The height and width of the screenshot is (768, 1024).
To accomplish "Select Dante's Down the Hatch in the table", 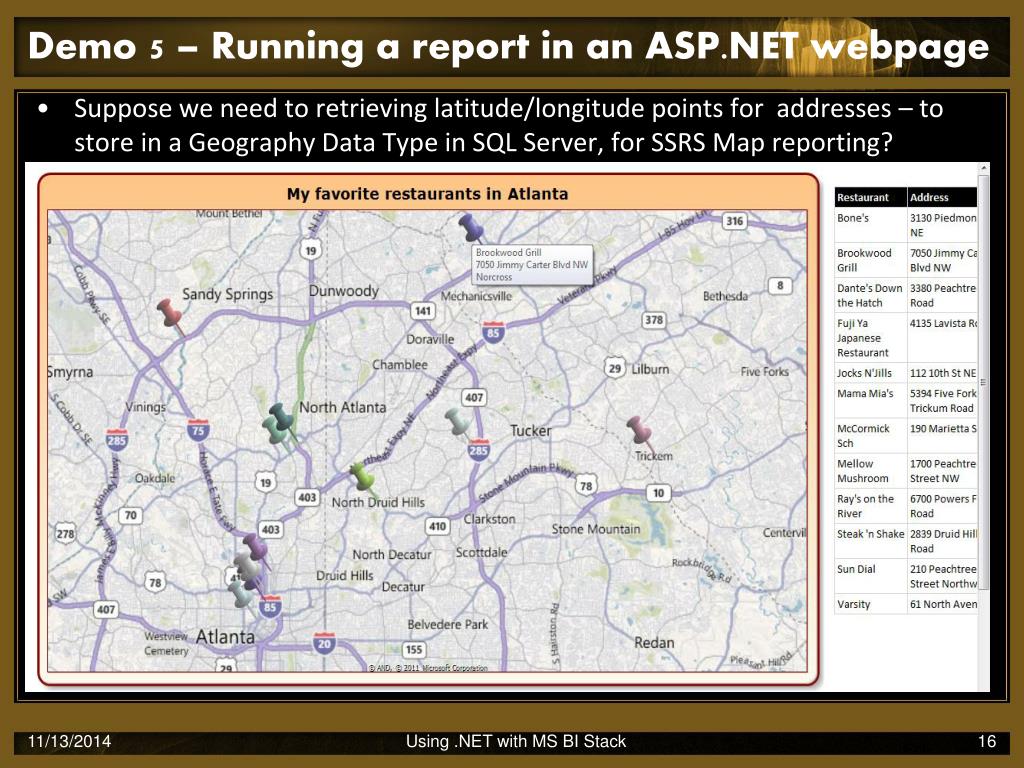I will click(906, 295).
